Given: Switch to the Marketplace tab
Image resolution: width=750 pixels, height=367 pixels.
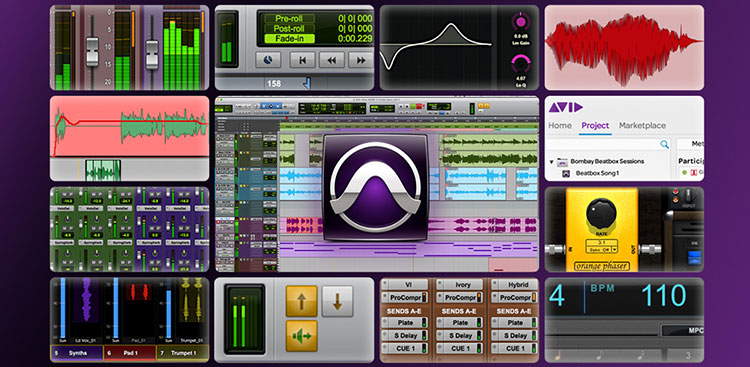Looking at the screenshot, I should click(x=642, y=125).
